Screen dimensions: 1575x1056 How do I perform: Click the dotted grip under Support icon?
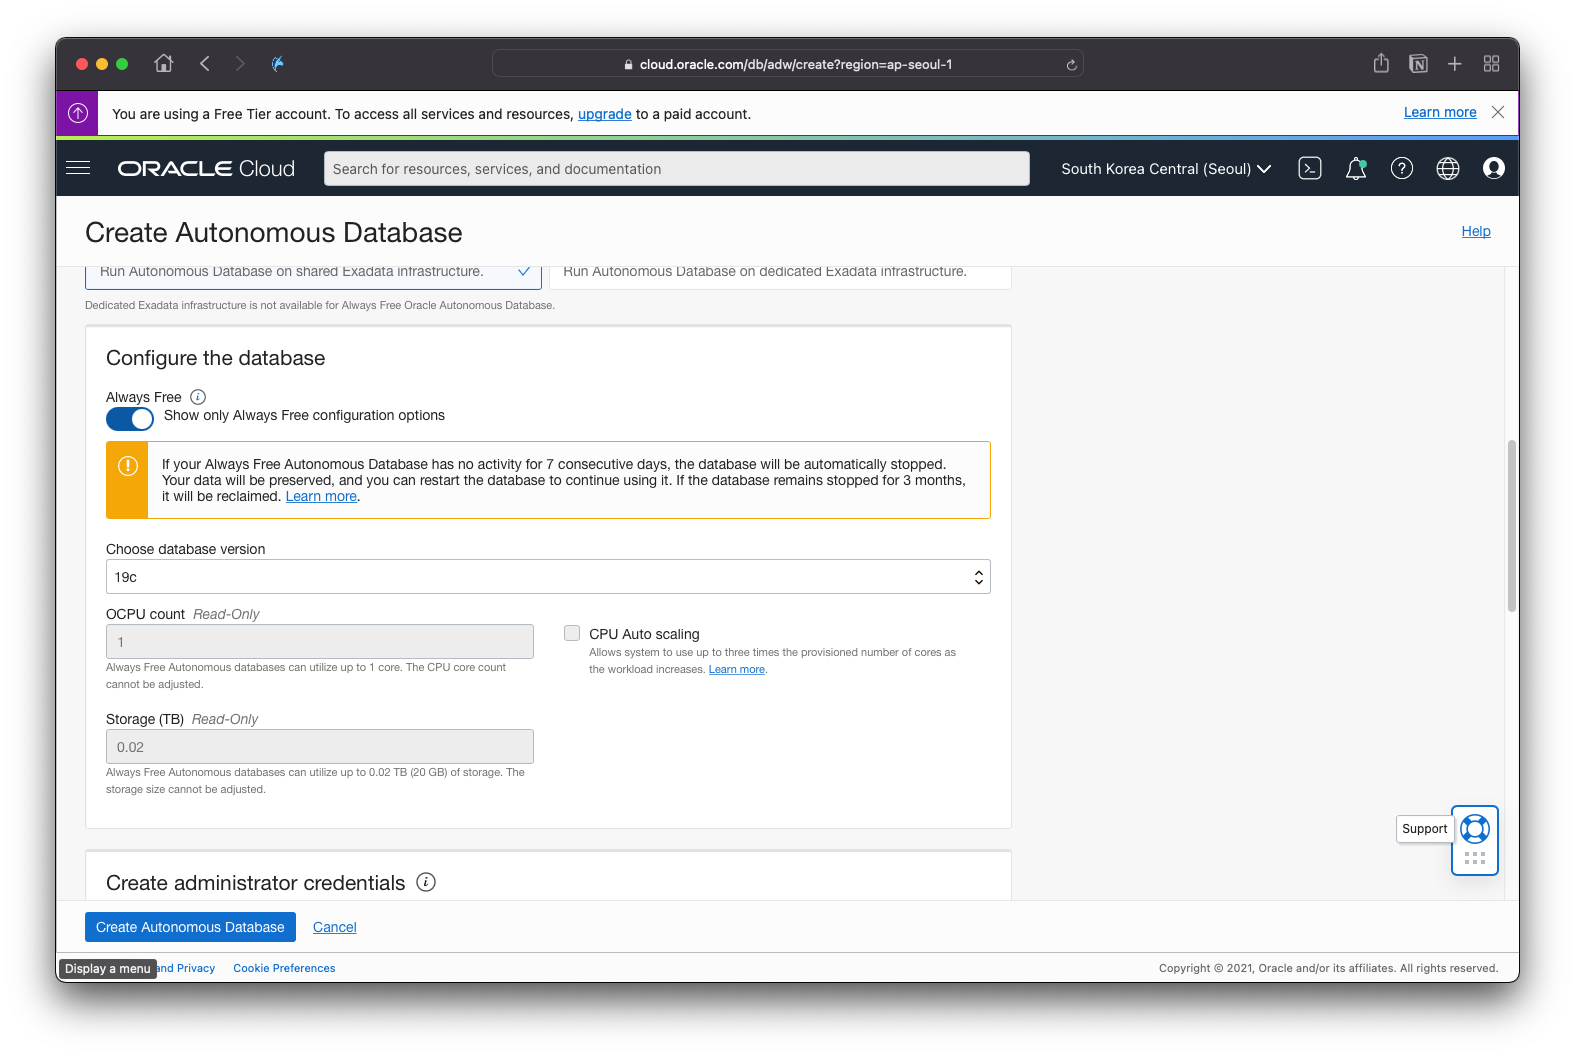point(1475,859)
